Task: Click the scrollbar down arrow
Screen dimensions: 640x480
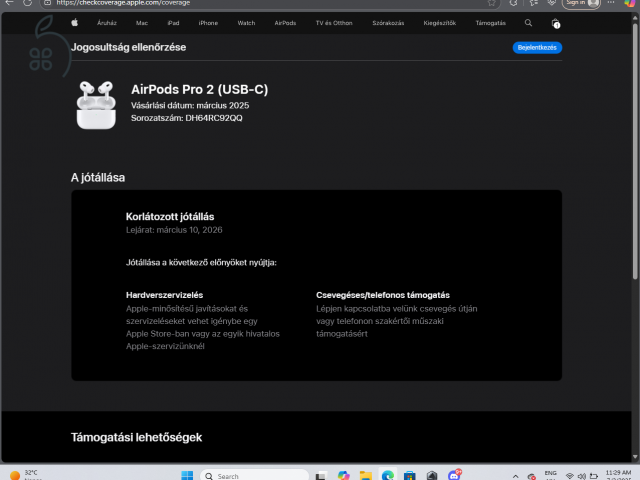Action: [x=635, y=457]
